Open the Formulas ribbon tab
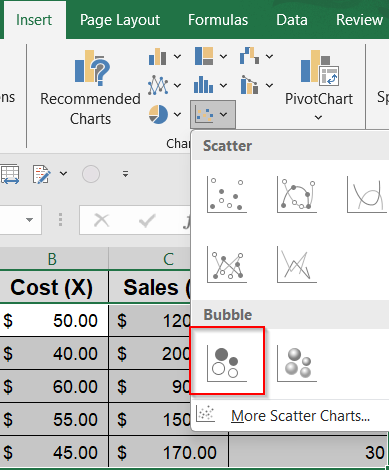This screenshot has height=470, width=389. click(x=218, y=20)
